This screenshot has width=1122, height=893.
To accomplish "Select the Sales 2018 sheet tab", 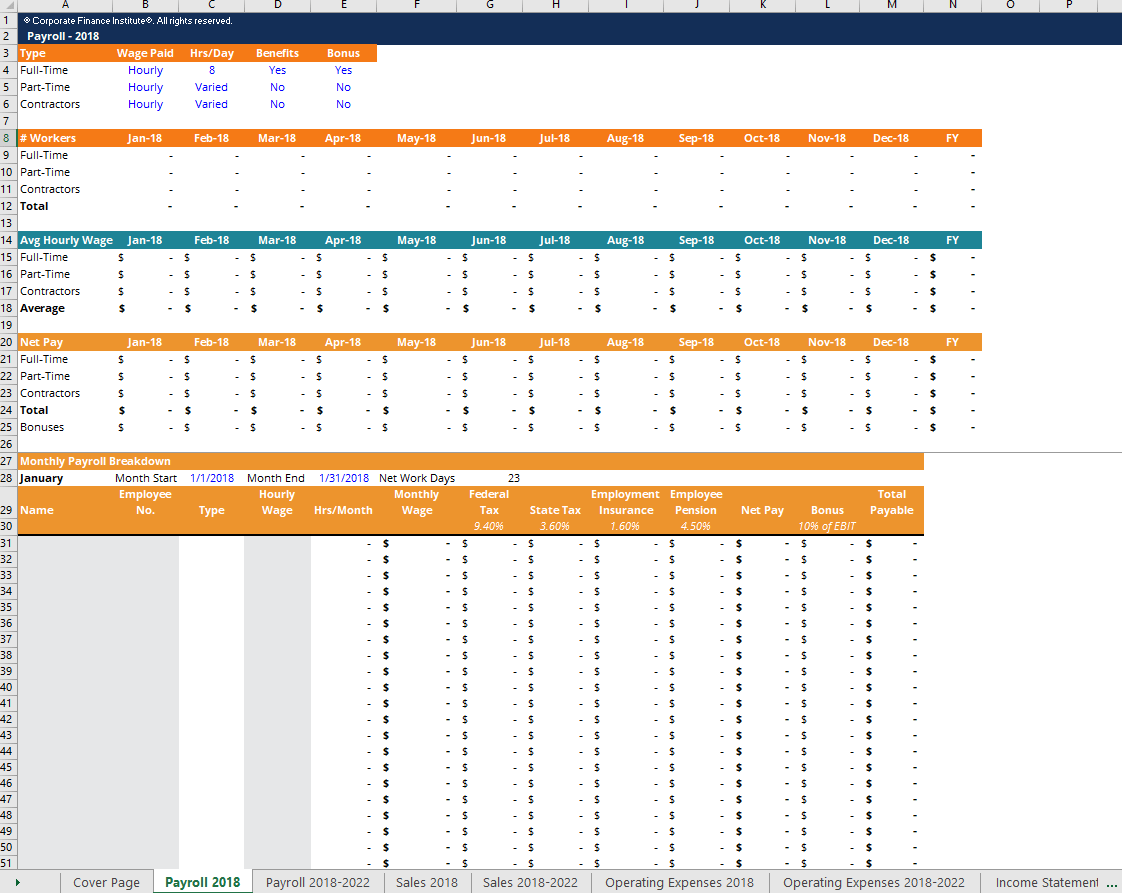I will click(x=427, y=882).
